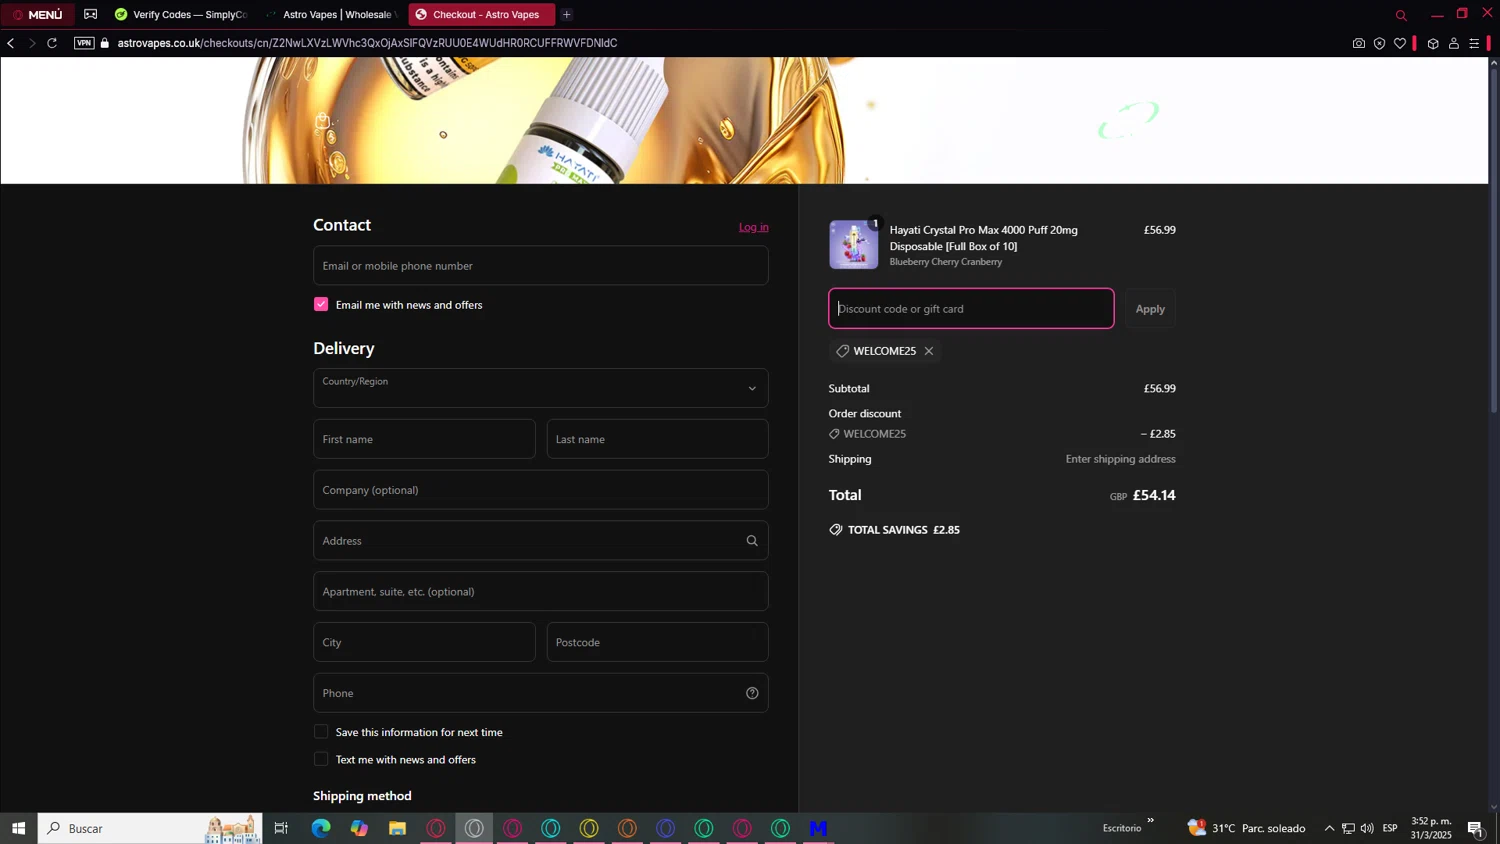The width and height of the screenshot is (1500, 844).
Task: Click the phone help question mark icon
Action: [x=752, y=693]
